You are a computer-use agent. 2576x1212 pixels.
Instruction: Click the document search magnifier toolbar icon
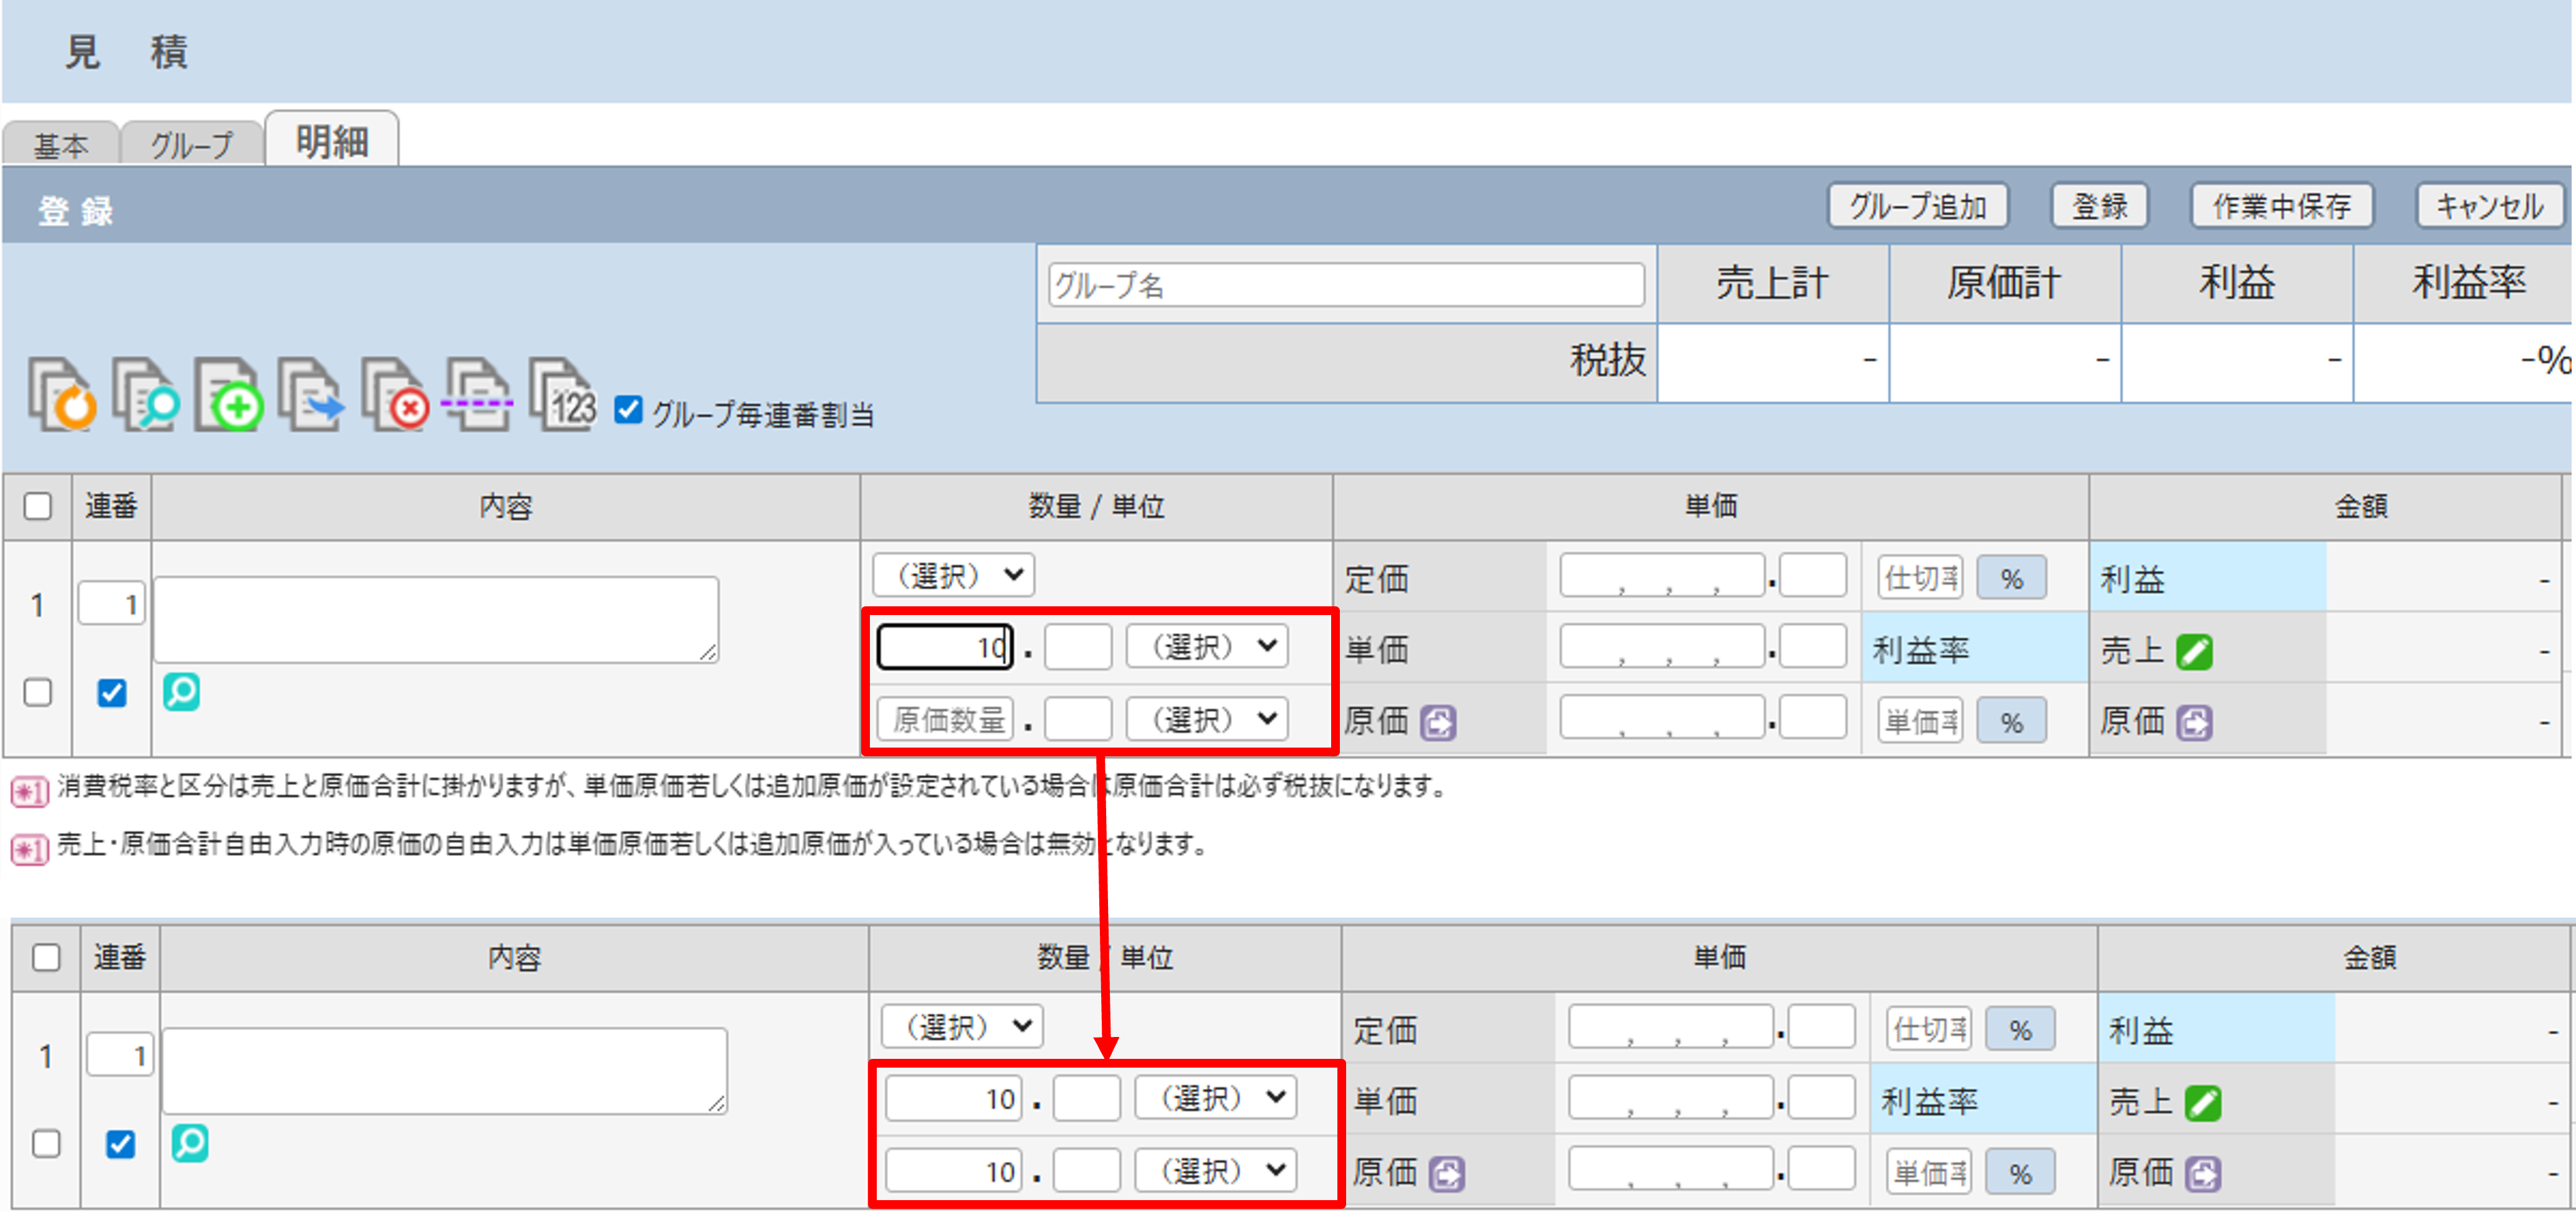(146, 395)
